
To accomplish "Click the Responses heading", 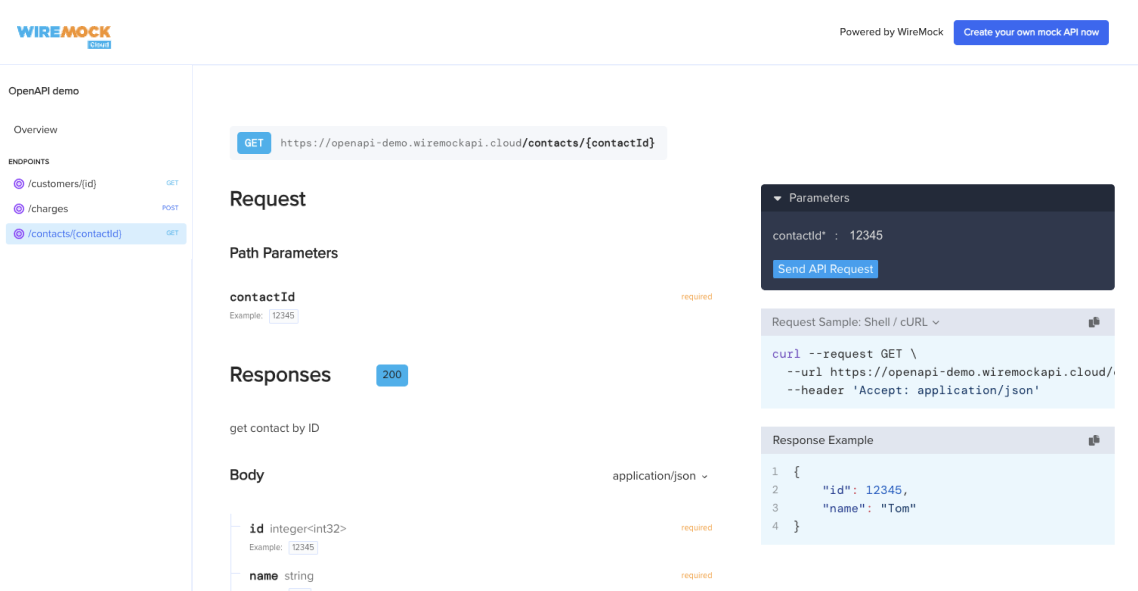I will [280, 375].
